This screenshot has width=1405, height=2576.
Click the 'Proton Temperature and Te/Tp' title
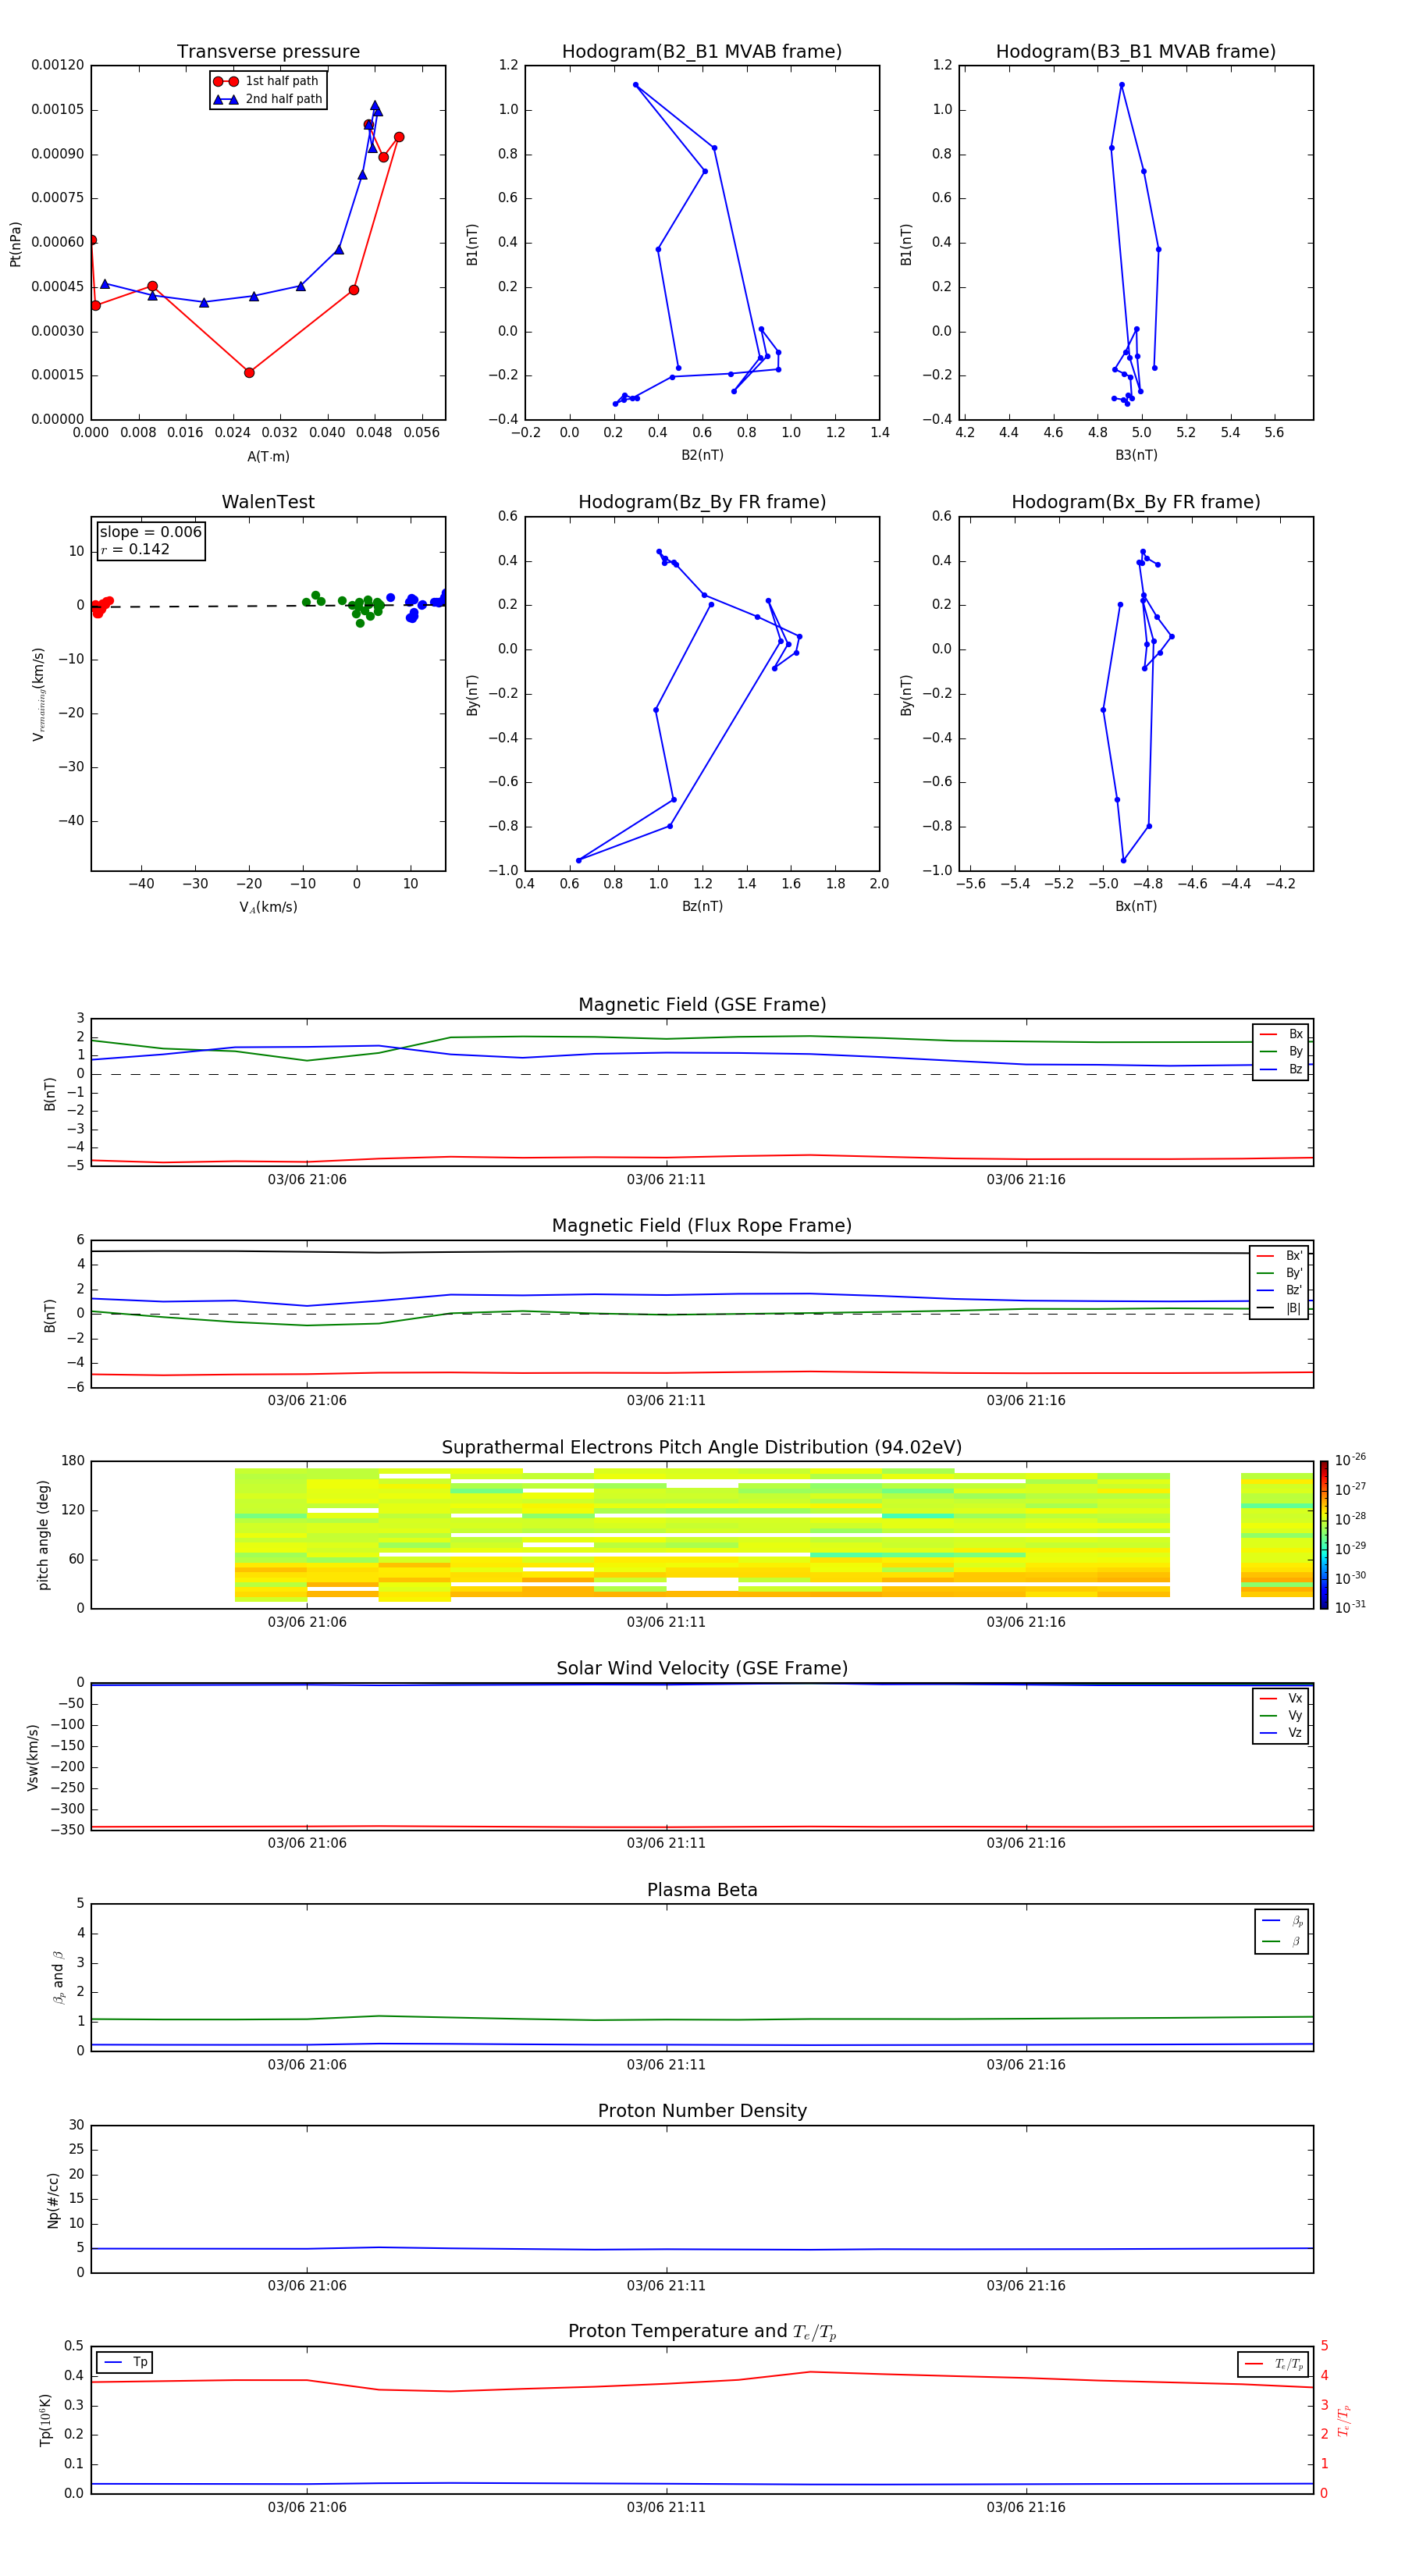click(x=702, y=2332)
